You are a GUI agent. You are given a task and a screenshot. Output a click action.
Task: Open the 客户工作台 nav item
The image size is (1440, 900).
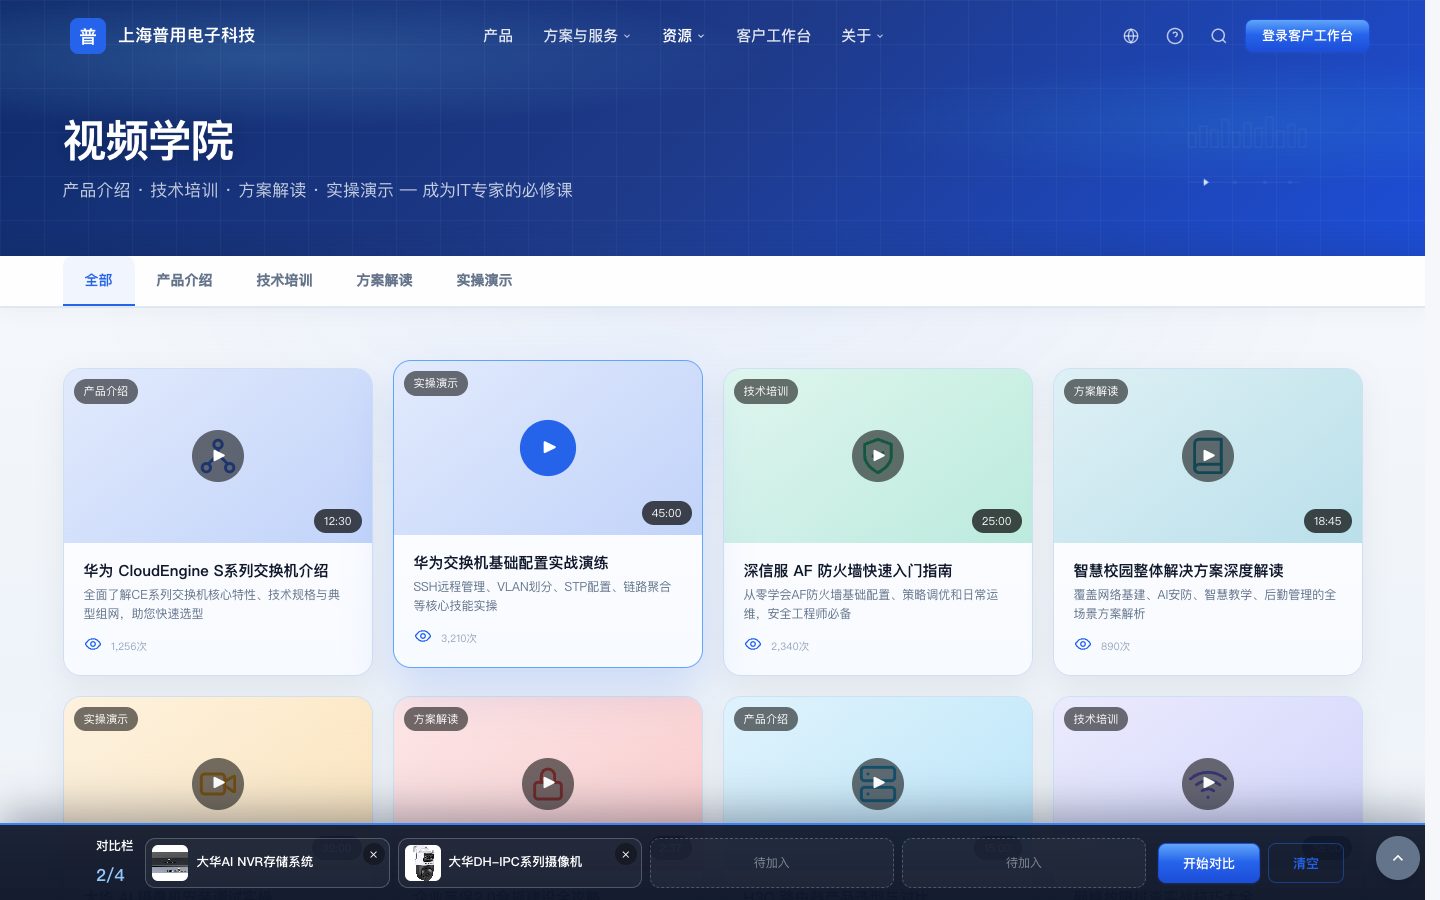(x=773, y=36)
